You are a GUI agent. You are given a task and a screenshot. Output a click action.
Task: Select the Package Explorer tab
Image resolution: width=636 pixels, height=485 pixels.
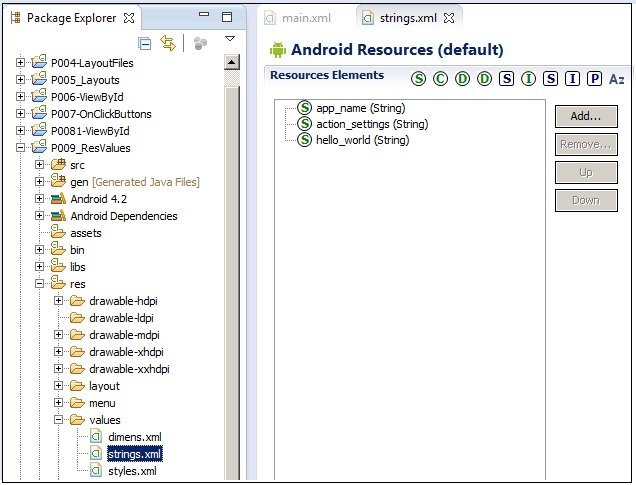coord(72,18)
